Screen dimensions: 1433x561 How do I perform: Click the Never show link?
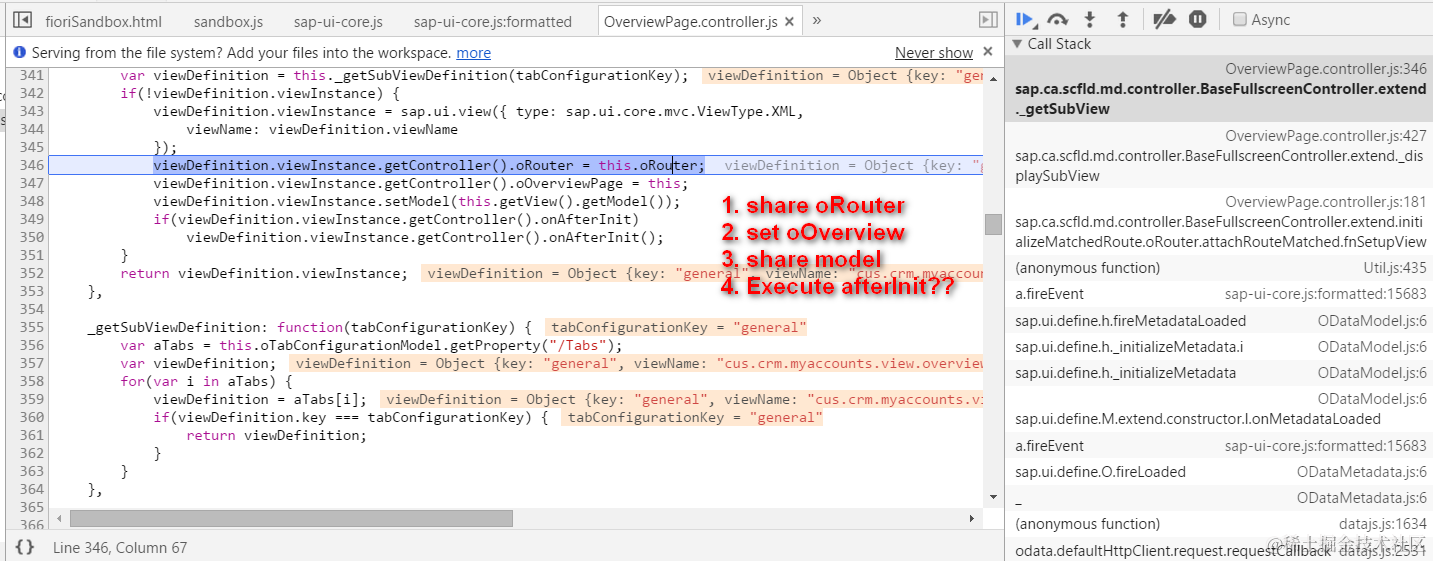coord(934,53)
